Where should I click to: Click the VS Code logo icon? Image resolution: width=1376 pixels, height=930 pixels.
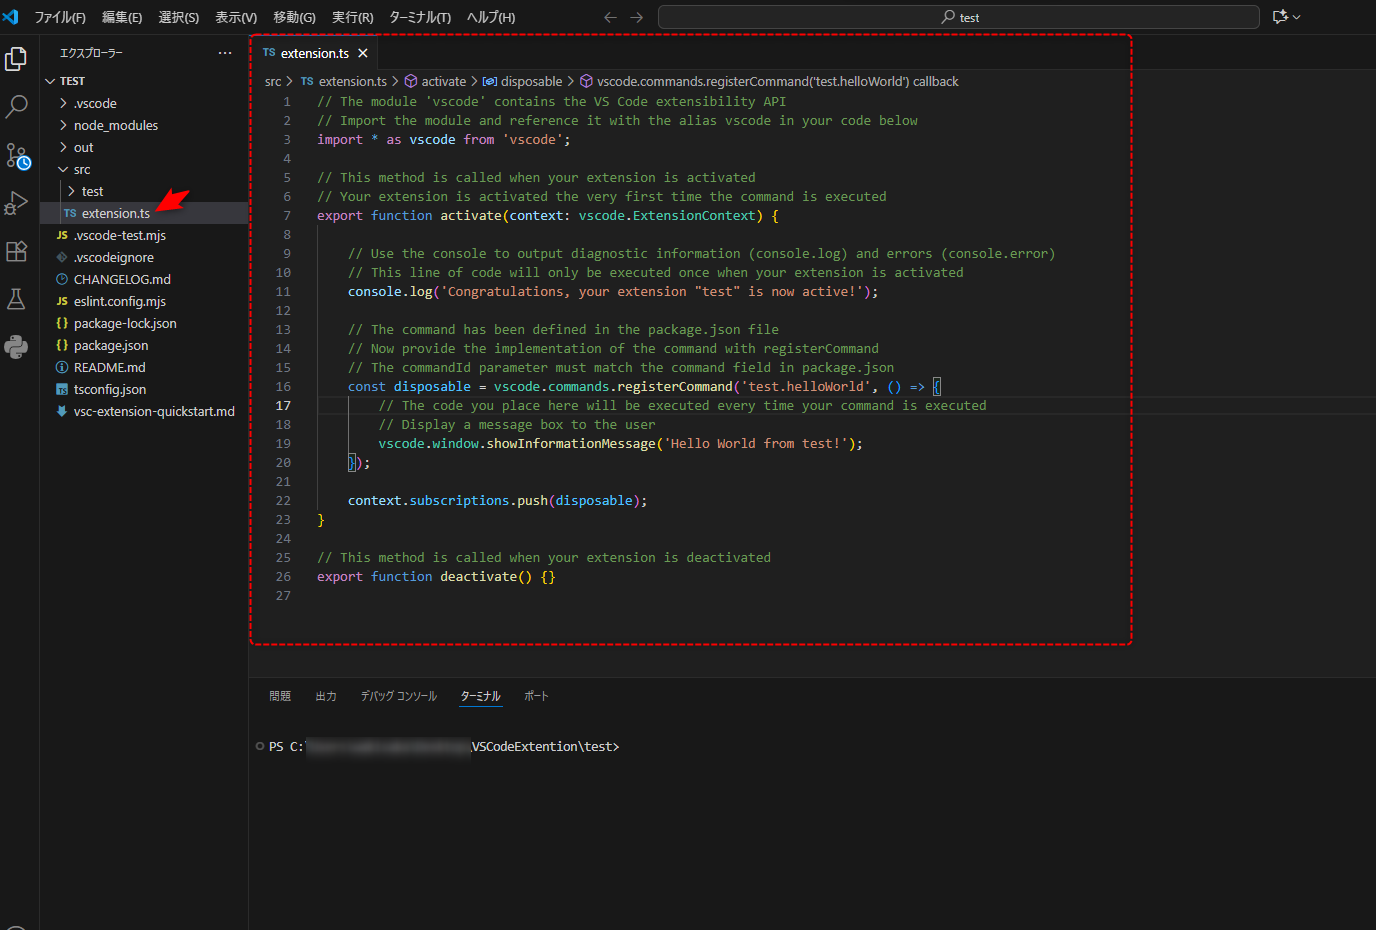(x=11, y=17)
